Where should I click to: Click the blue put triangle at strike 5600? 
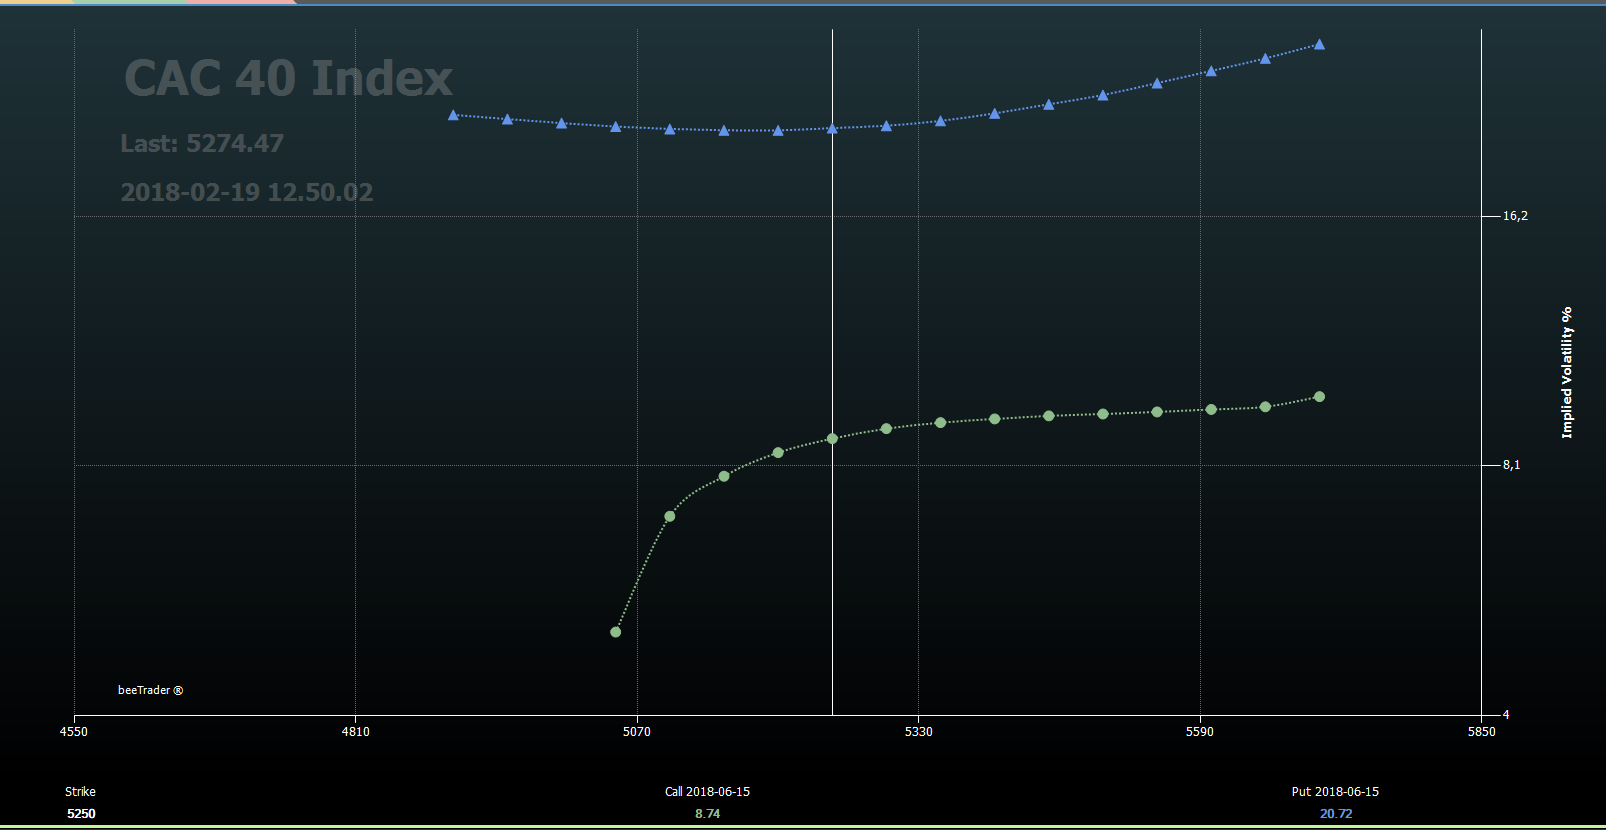point(1211,72)
